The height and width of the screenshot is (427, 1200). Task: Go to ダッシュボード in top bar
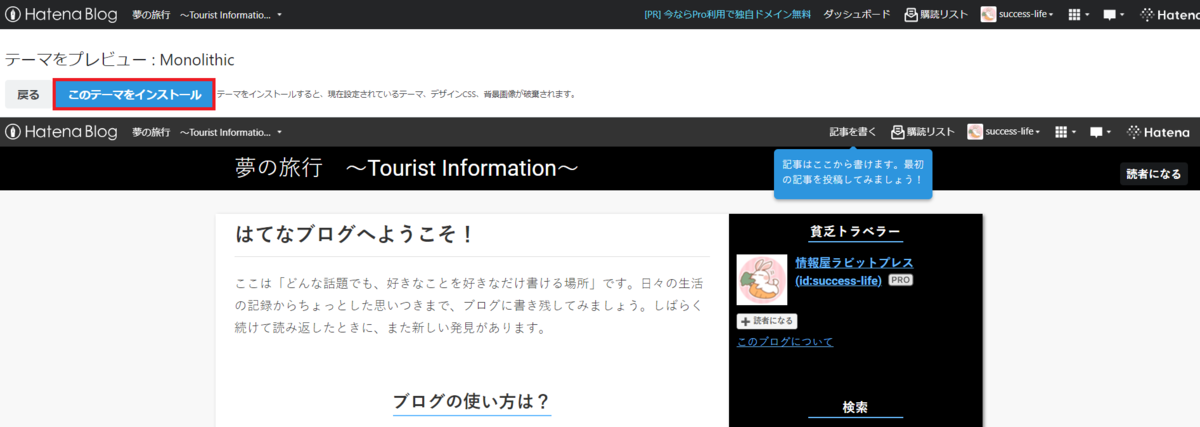click(857, 15)
